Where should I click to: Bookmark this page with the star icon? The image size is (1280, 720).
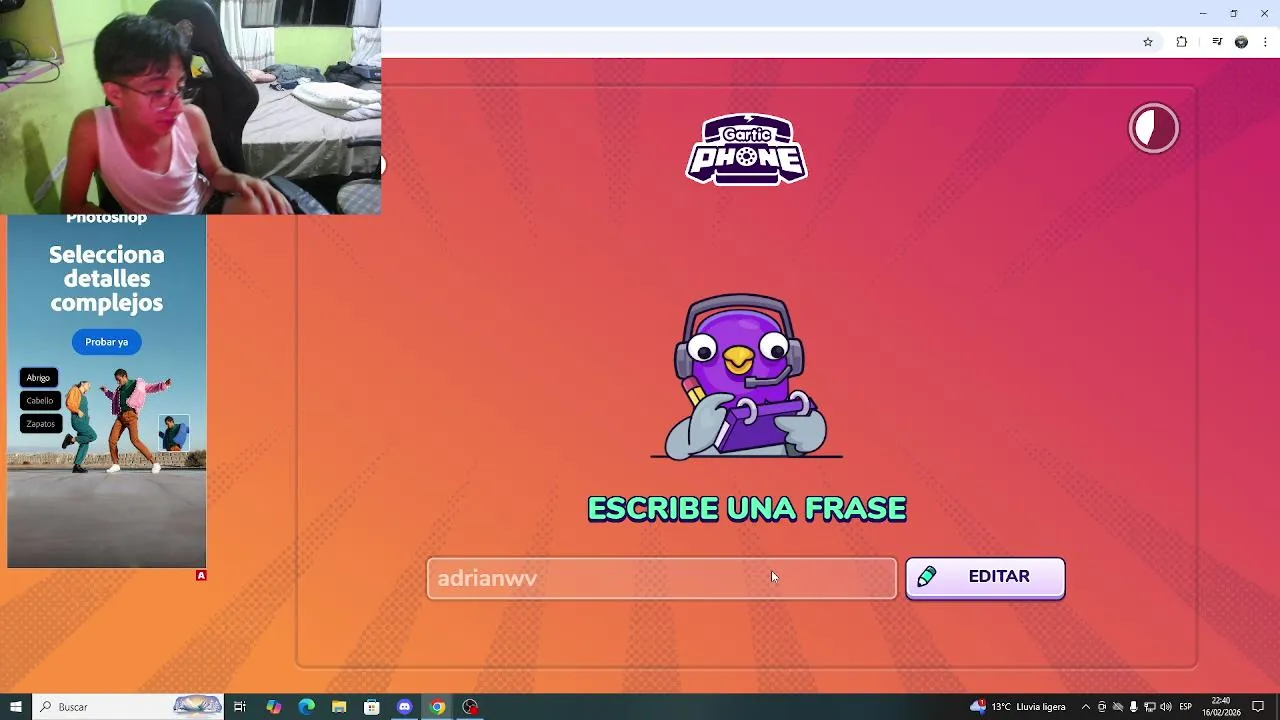1148,42
